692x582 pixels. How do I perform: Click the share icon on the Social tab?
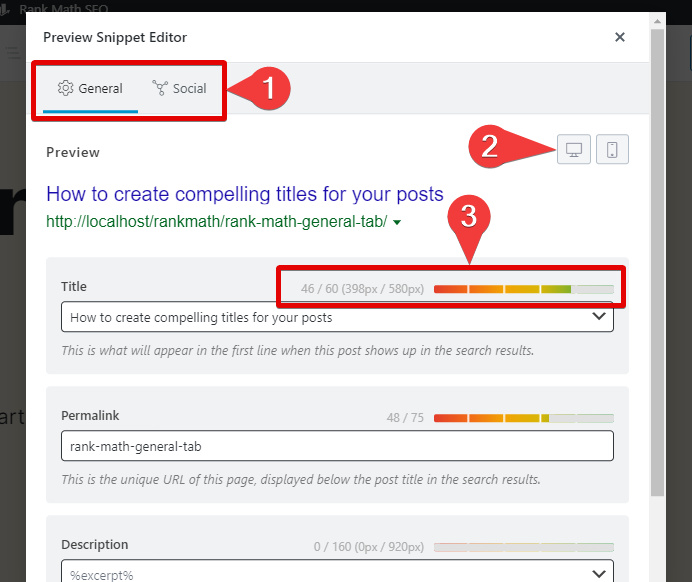point(160,88)
